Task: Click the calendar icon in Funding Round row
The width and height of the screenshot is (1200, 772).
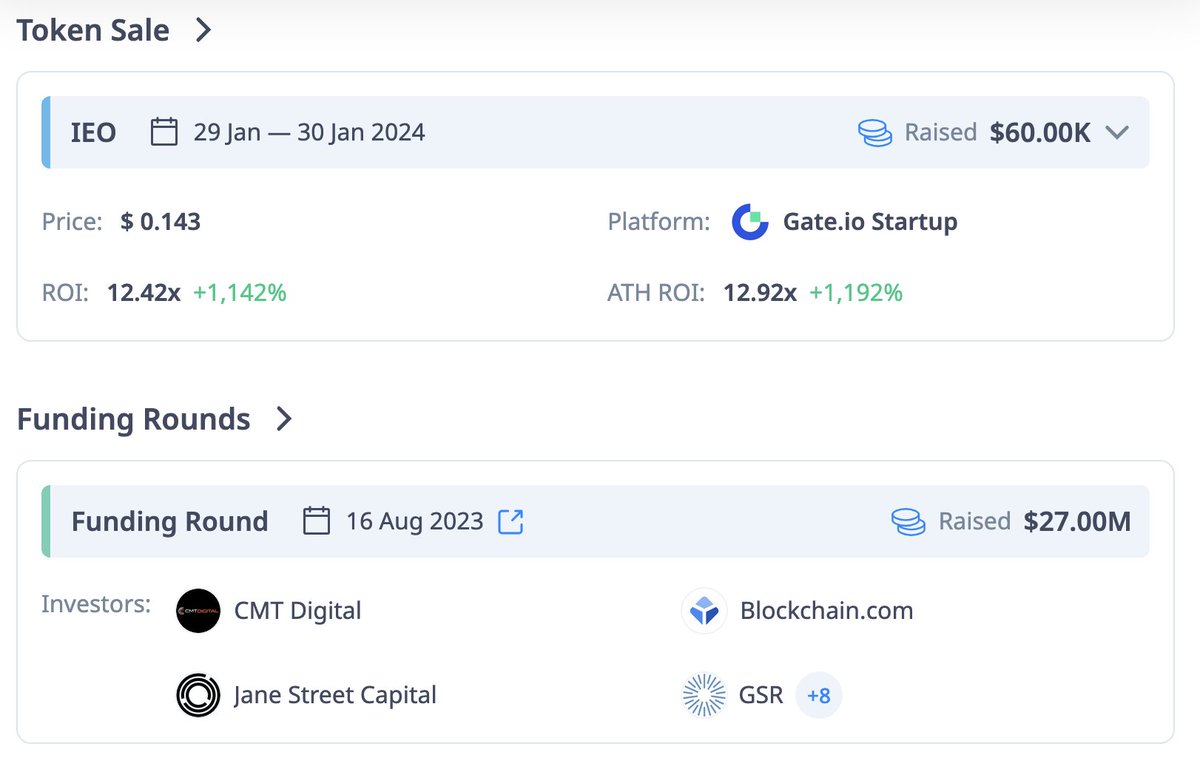Action: tap(316, 521)
